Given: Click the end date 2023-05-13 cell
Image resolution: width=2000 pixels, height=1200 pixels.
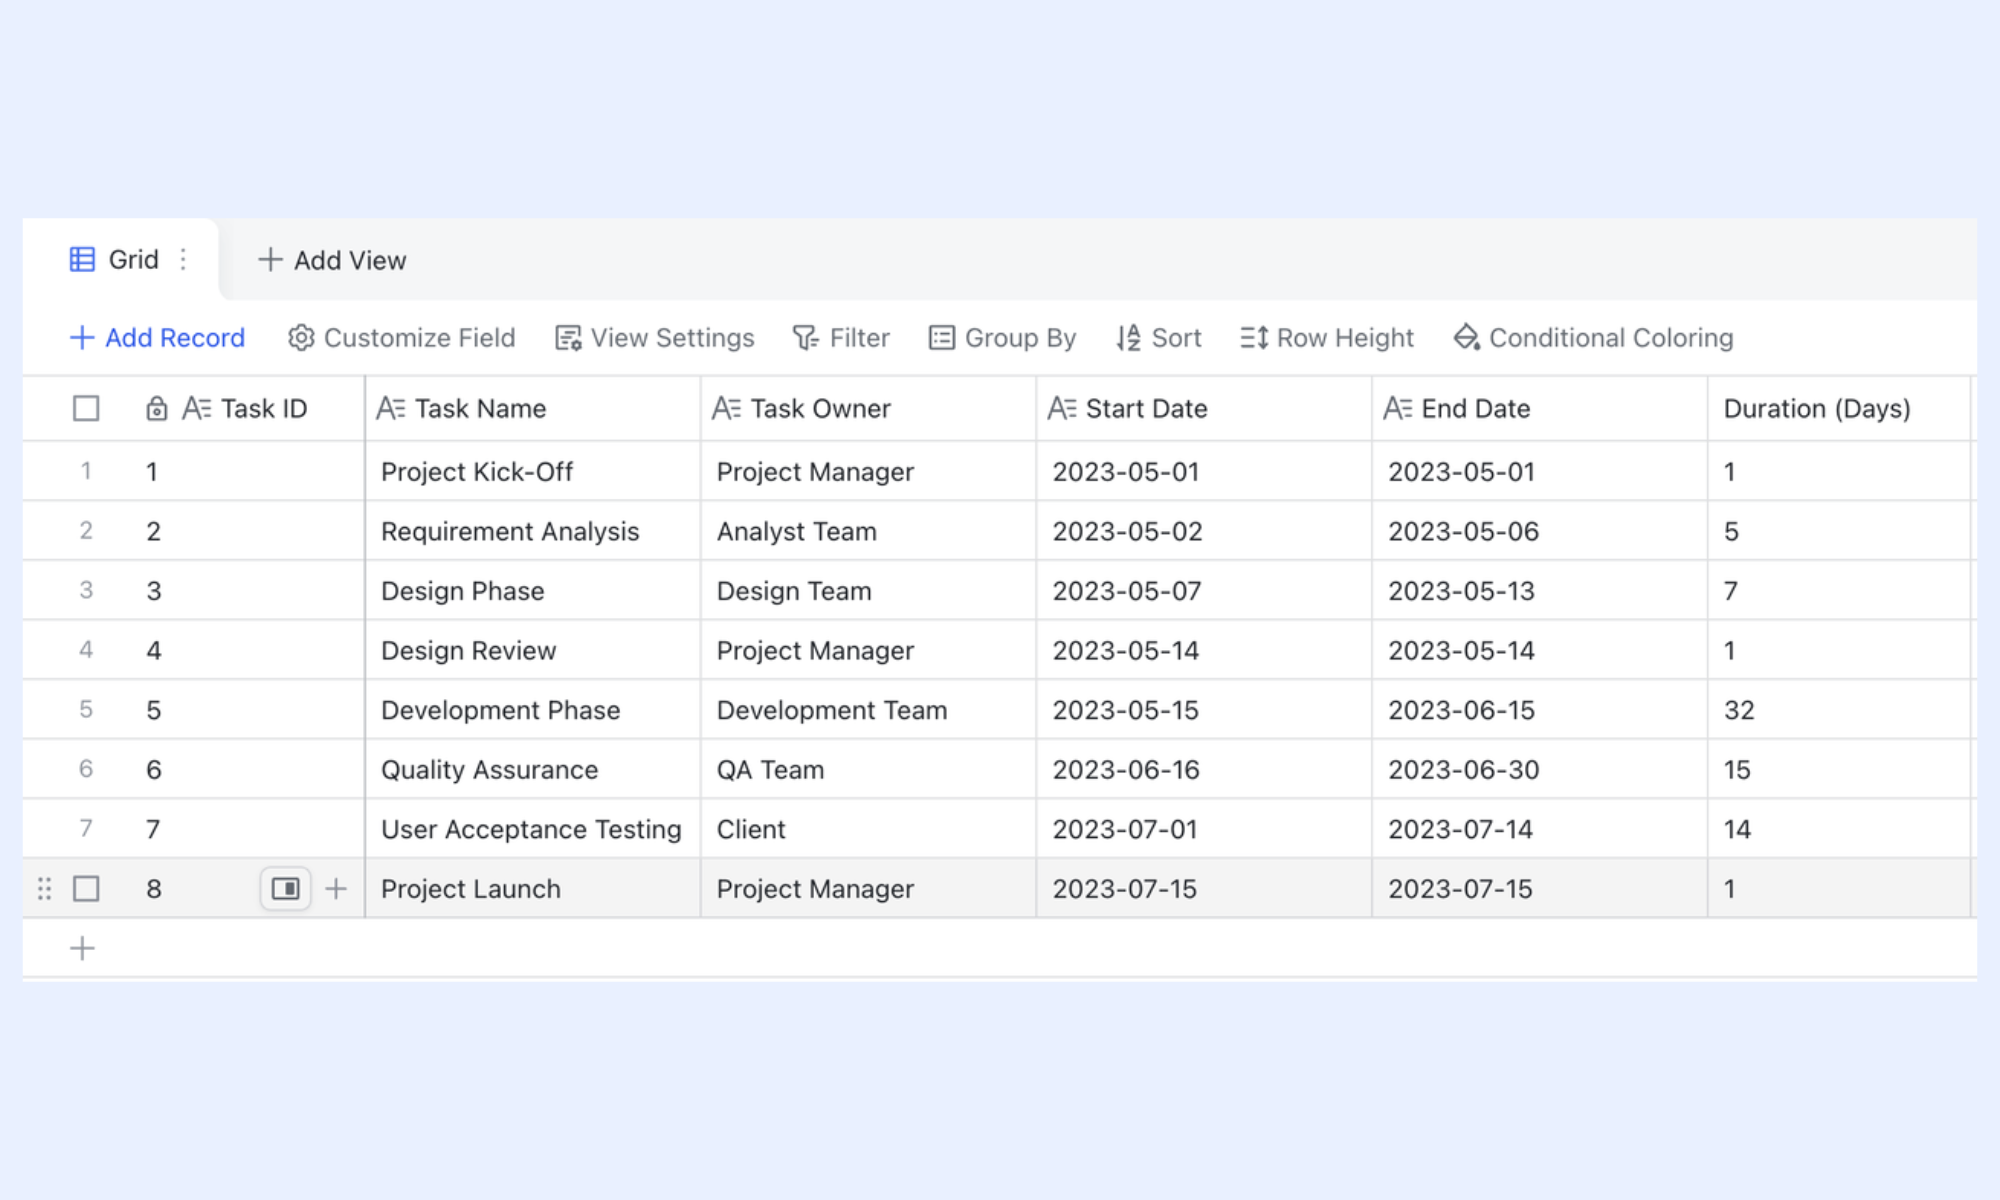Looking at the screenshot, I should 1540,590.
